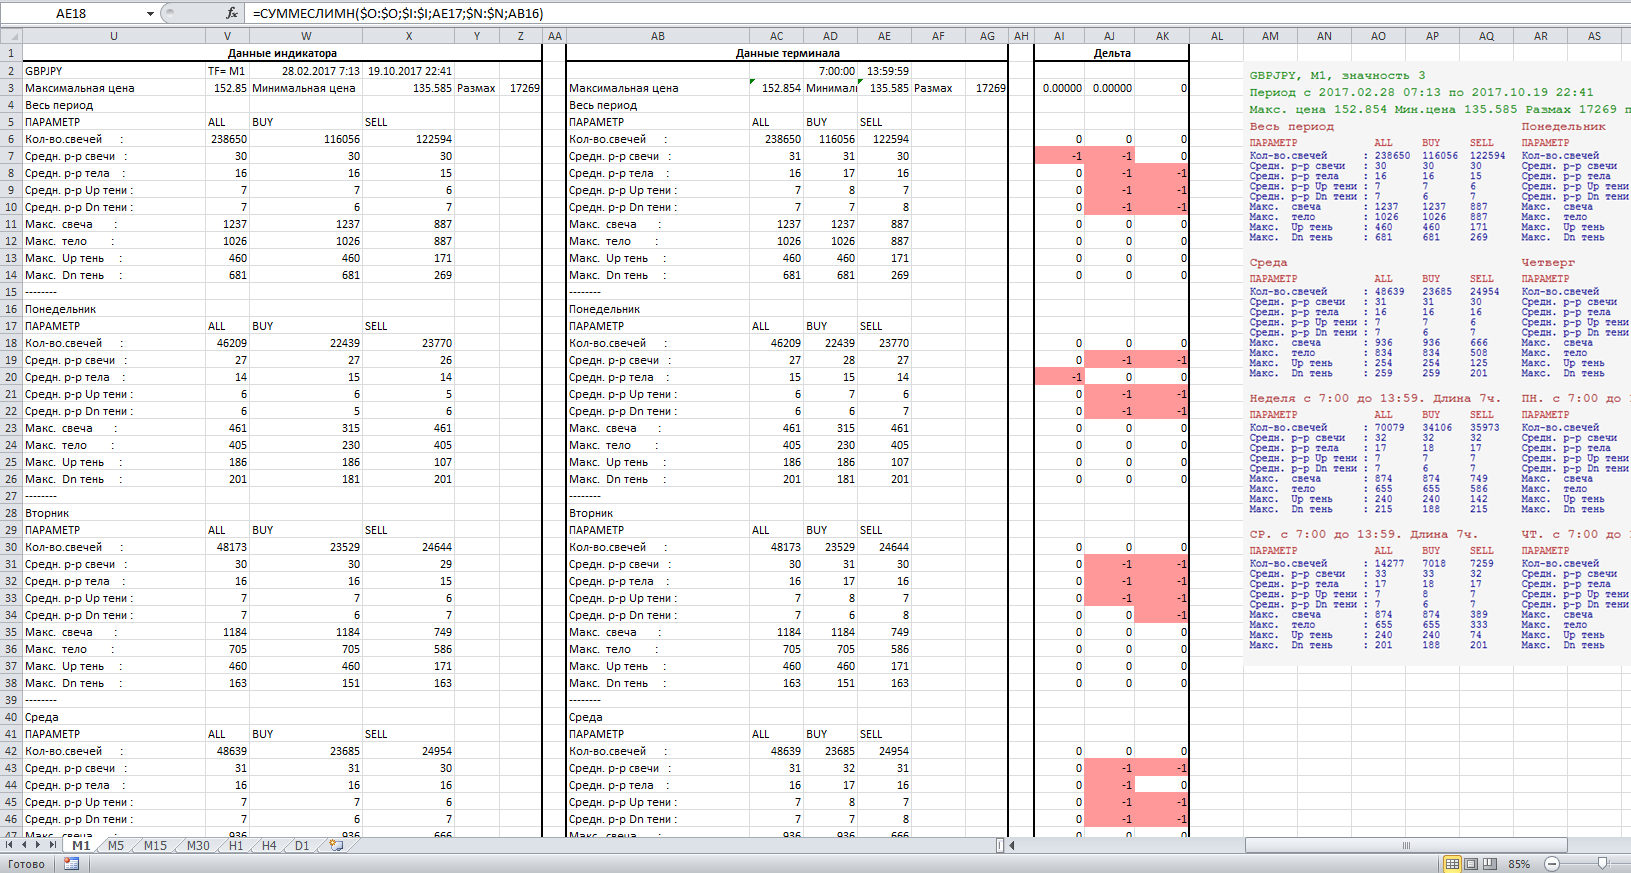Click the green 'GBPJPY, M1, значность 3' text
The height and width of the screenshot is (873, 1631).
(x=1337, y=75)
